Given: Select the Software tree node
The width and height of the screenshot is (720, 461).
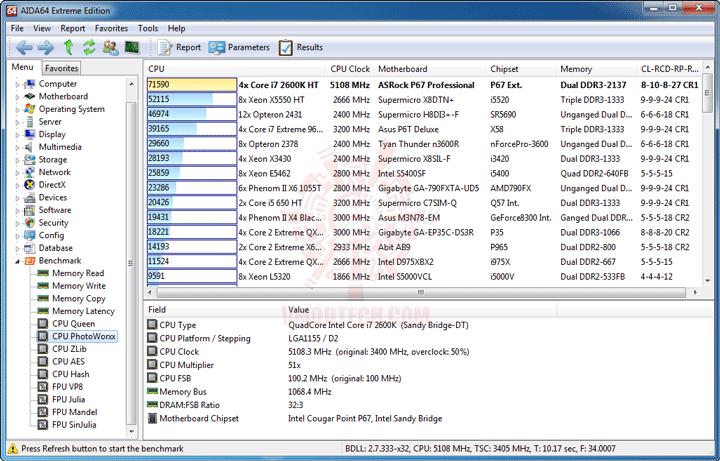Looking at the screenshot, I should (x=48, y=210).
